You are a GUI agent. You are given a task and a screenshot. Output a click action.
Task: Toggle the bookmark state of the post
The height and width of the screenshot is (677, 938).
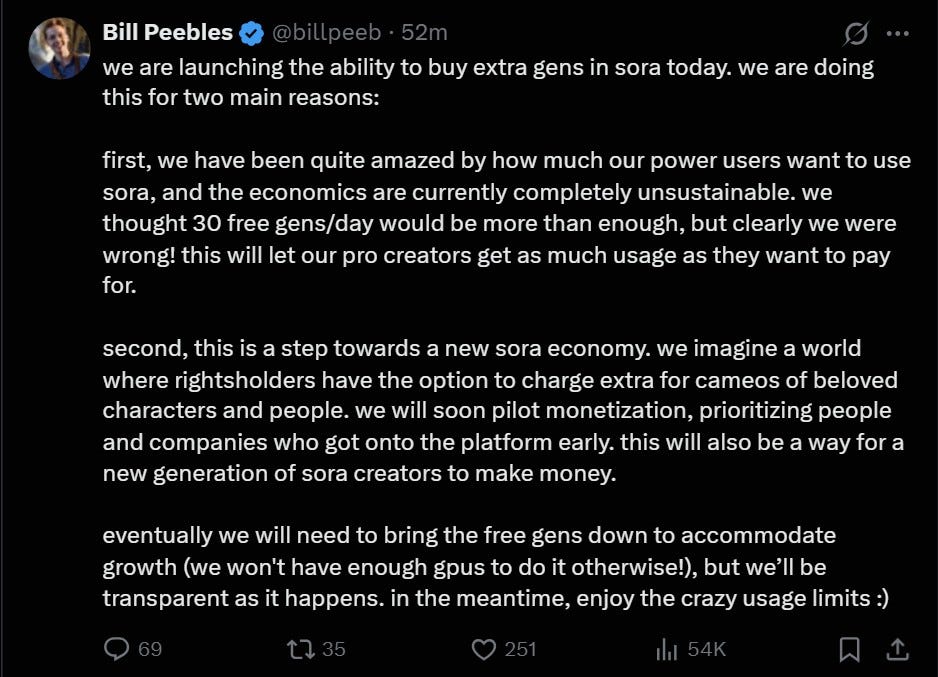847,649
